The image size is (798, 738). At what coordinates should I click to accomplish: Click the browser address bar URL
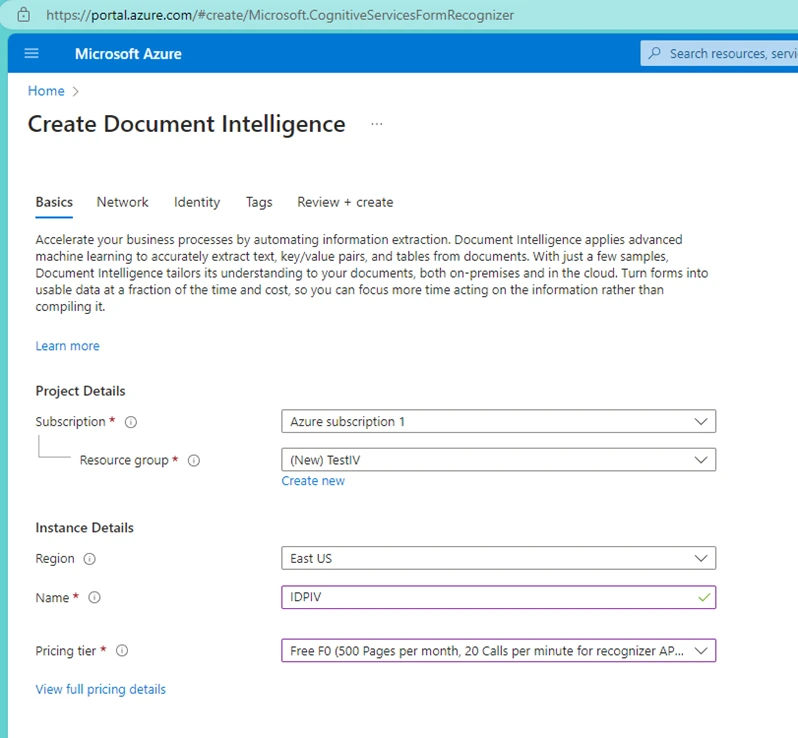click(x=280, y=15)
